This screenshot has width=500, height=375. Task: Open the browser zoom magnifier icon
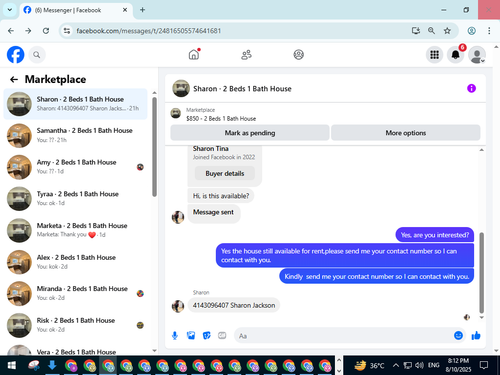click(431, 31)
